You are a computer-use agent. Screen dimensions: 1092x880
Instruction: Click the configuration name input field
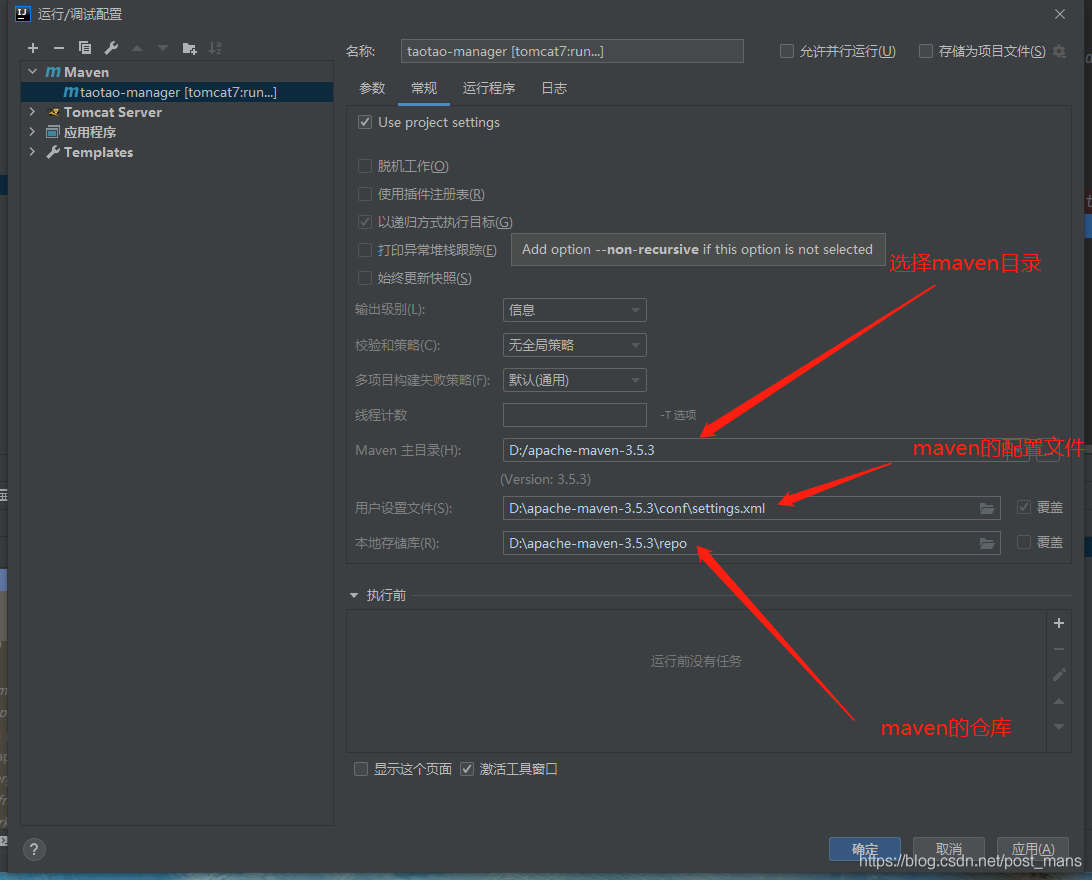coord(570,50)
